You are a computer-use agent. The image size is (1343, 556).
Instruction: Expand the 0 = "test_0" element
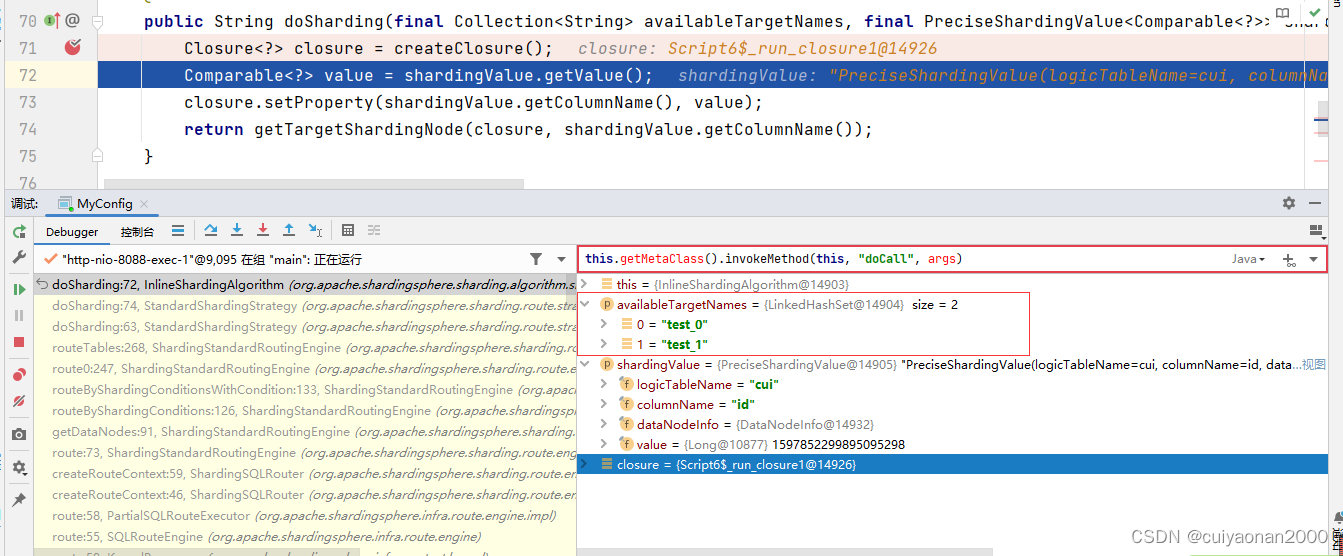[x=603, y=324]
